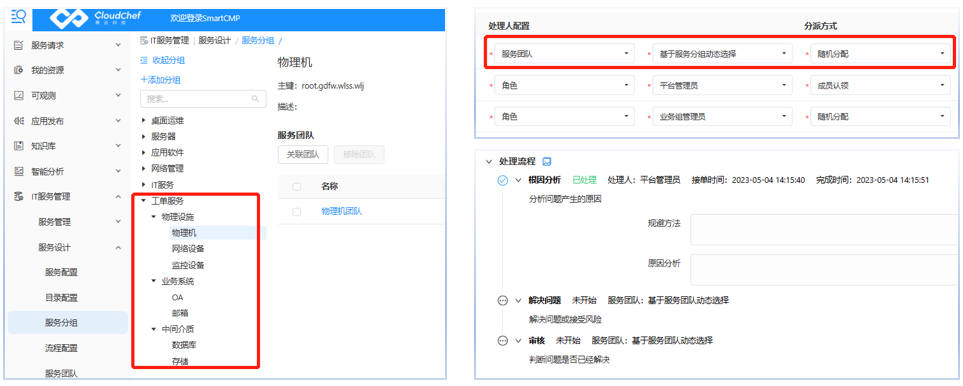Click the menu collapse icon beside the CloudChef logo
Viewport: 963px width, 386px height.
point(18,17)
